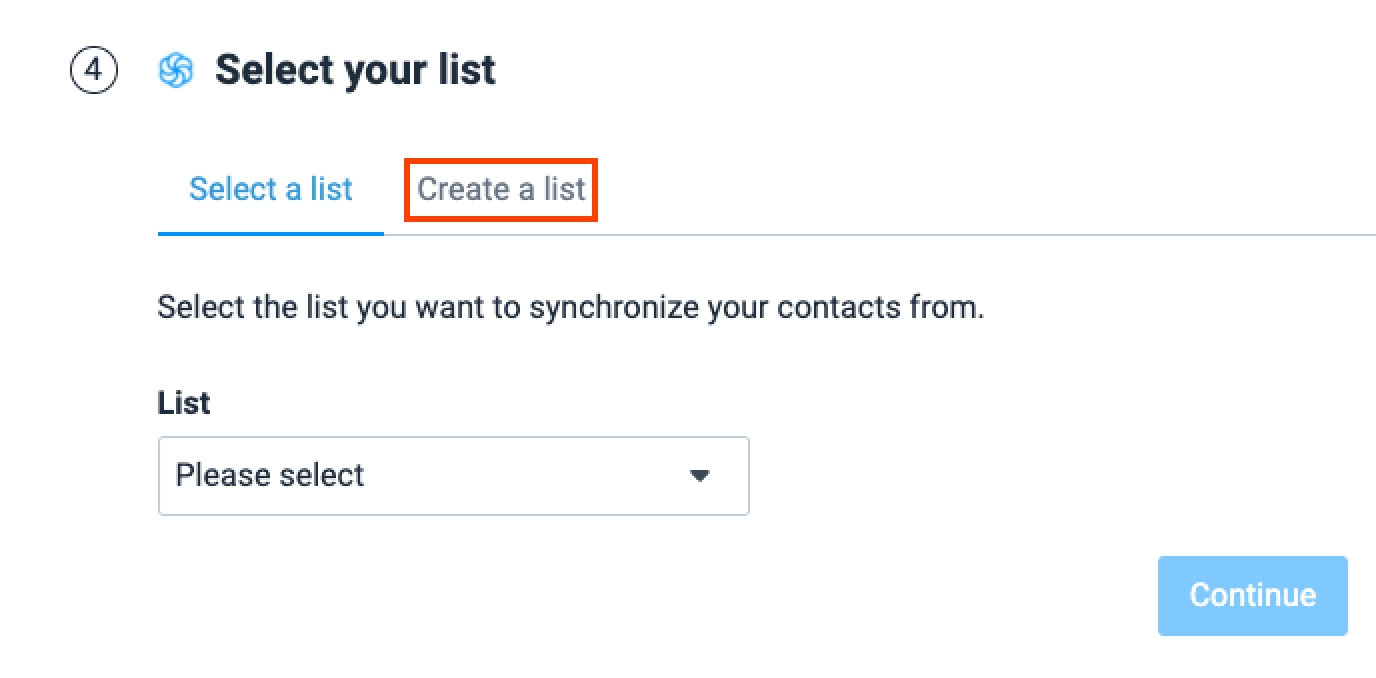Click the Continue button

[1253, 595]
